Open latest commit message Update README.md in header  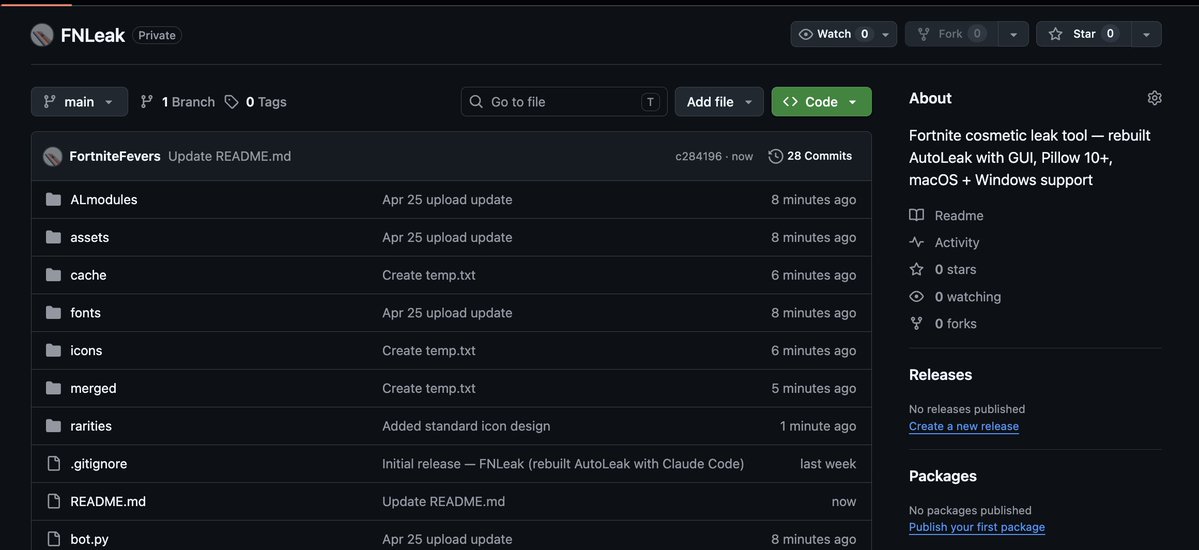[x=229, y=156]
